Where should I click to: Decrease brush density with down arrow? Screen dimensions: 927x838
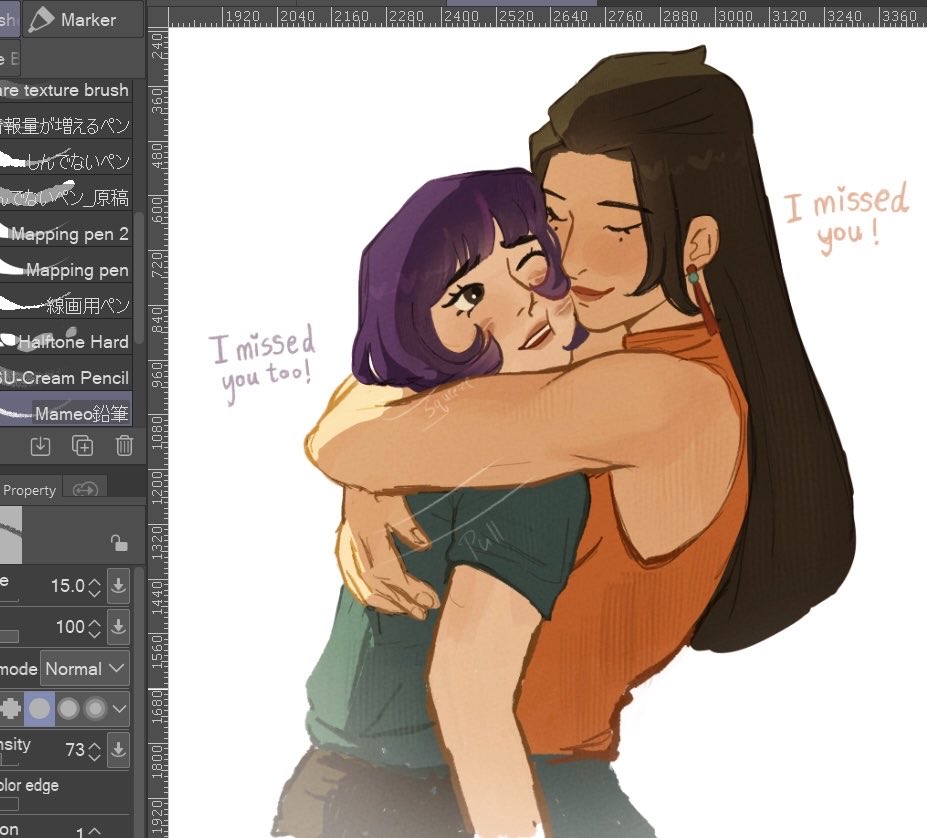(95, 756)
